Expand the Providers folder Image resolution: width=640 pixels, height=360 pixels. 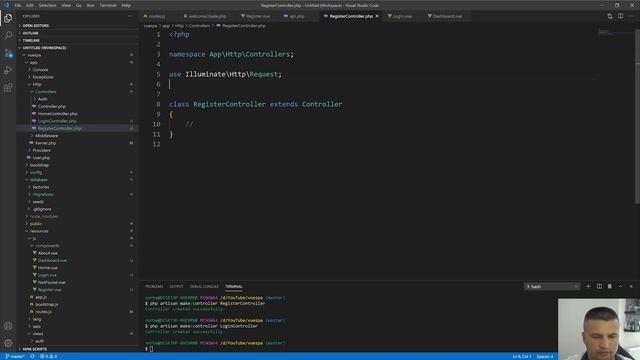click(x=41, y=151)
